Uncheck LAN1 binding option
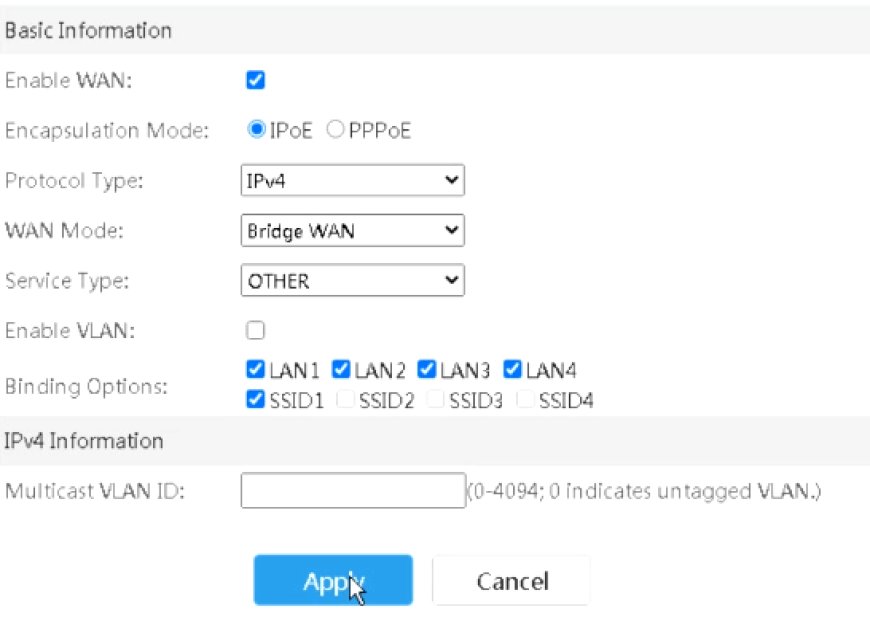Viewport: 870px width, 625px height. (x=255, y=369)
